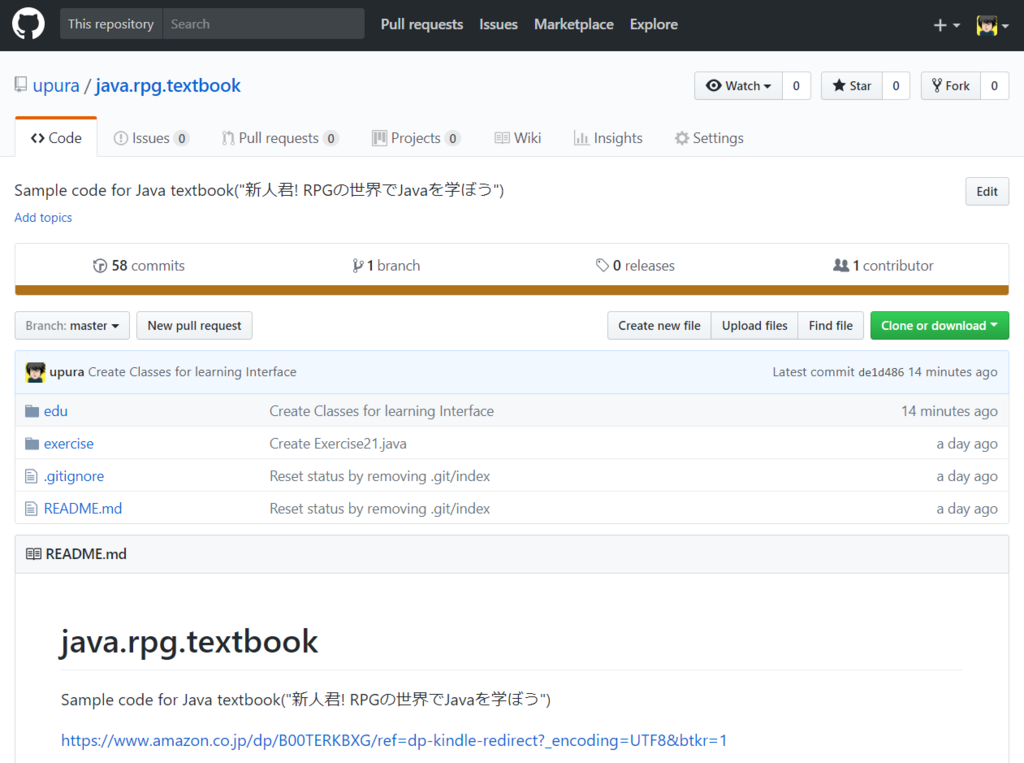Click Add topics link
The image size is (1024, 763).
tap(43, 218)
